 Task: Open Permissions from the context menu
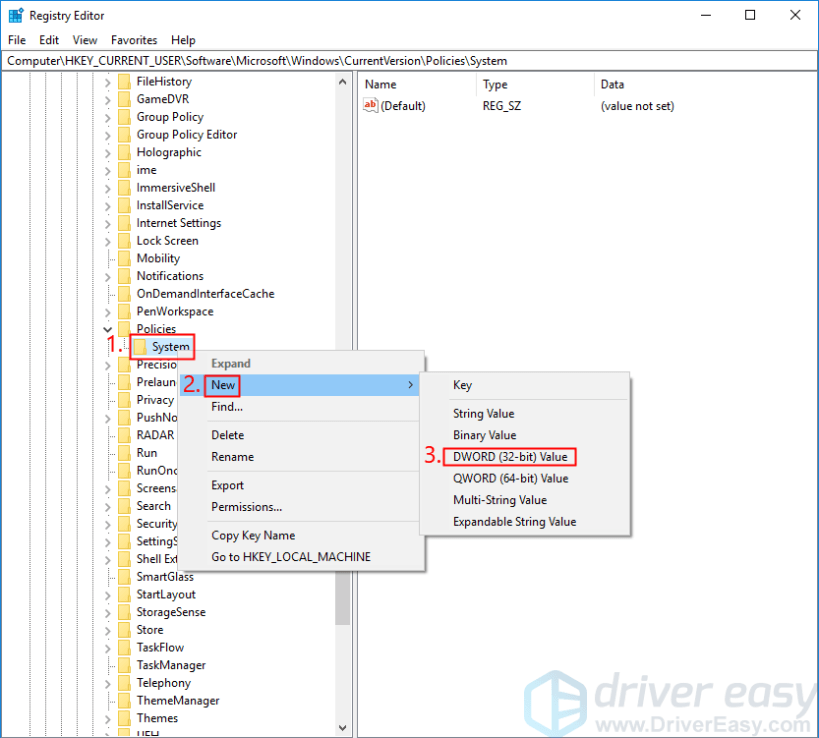tap(241, 507)
